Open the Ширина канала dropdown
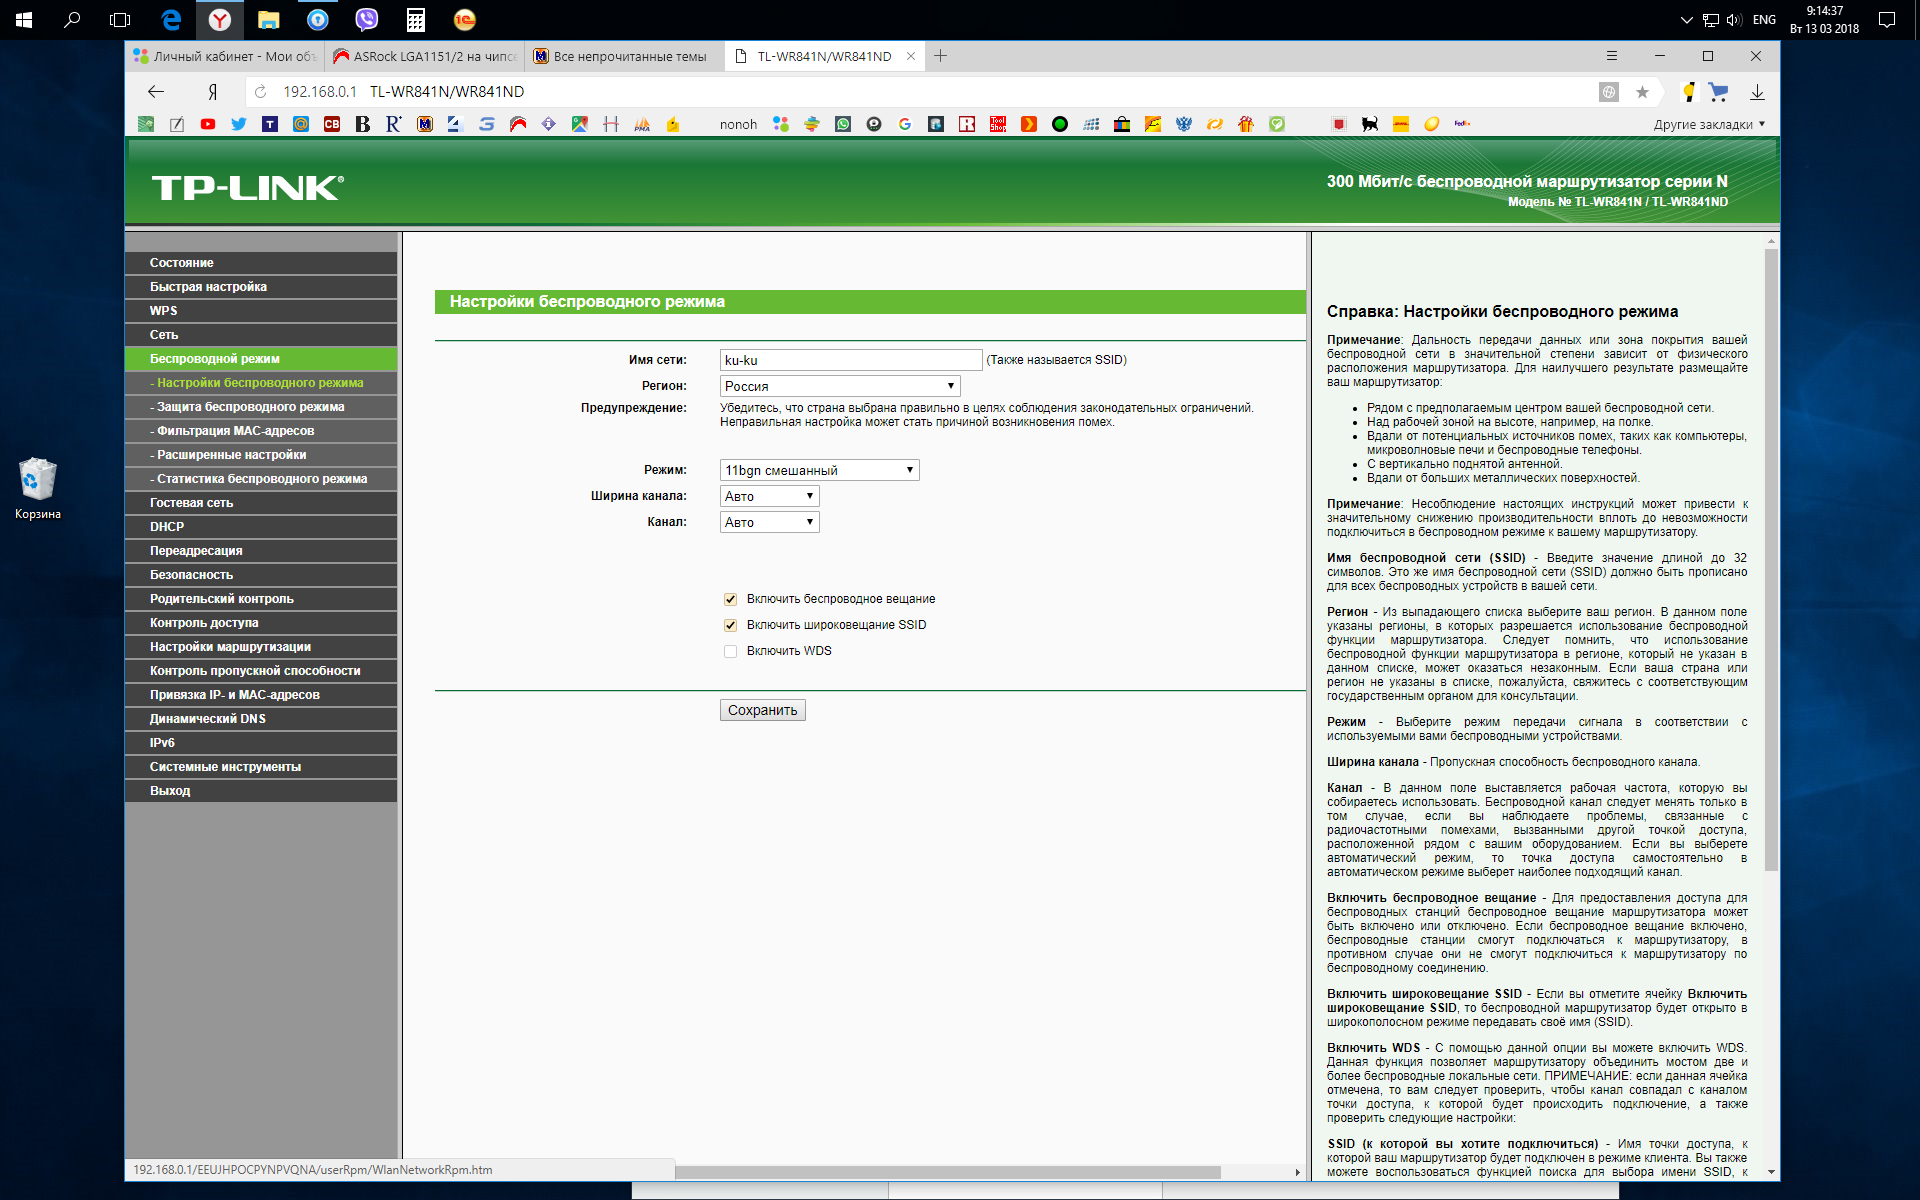 point(769,496)
